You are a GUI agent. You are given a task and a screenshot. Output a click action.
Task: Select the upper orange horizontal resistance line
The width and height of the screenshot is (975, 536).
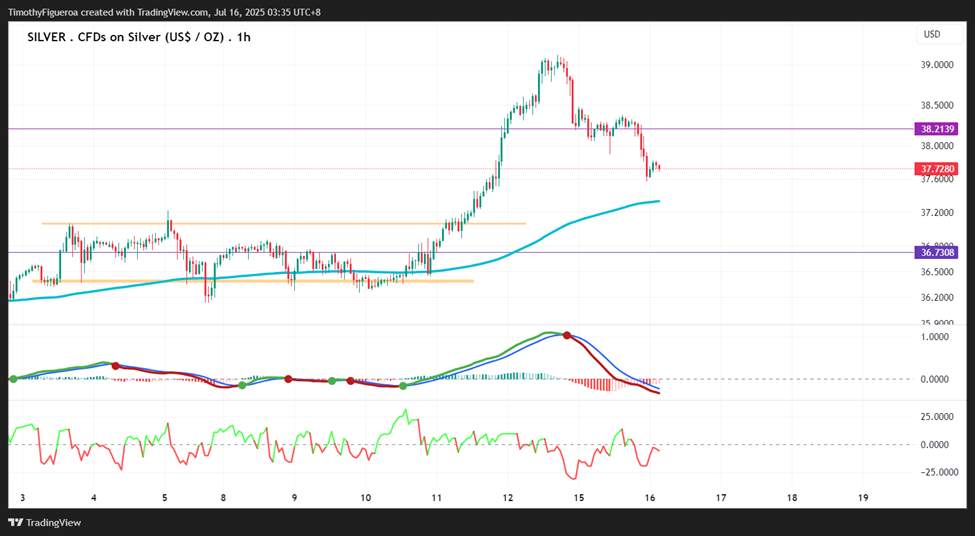point(284,223)
